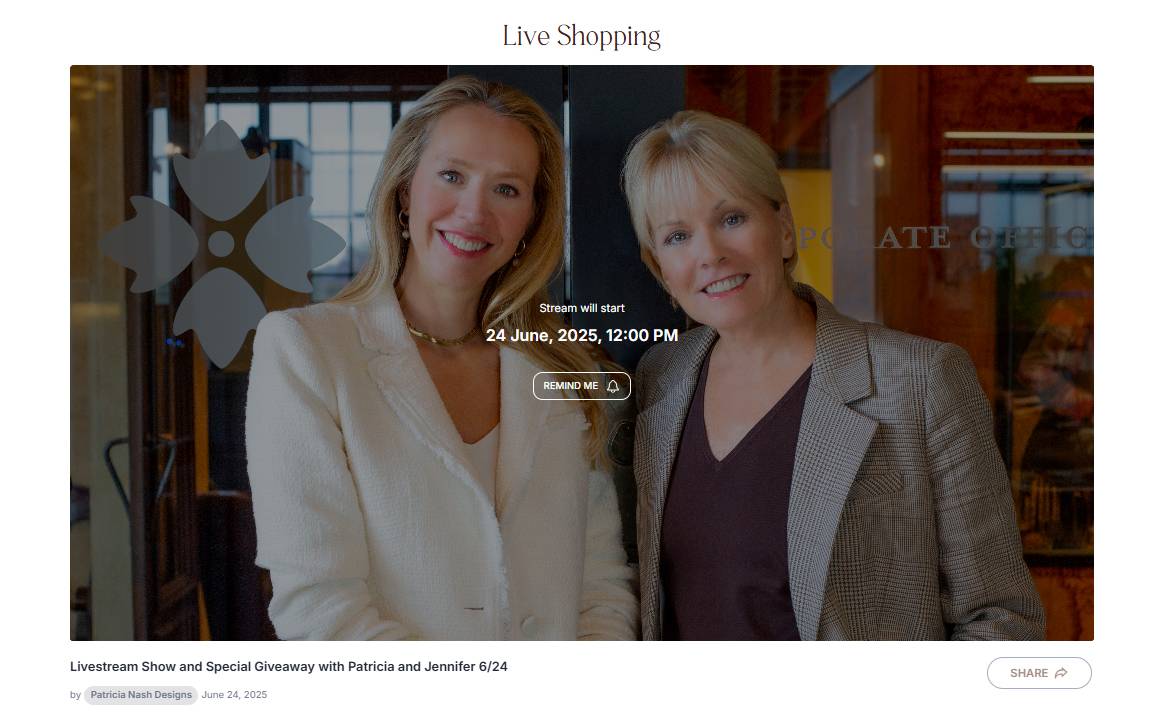Click the share arrow icon

[x=1062, y=673]
